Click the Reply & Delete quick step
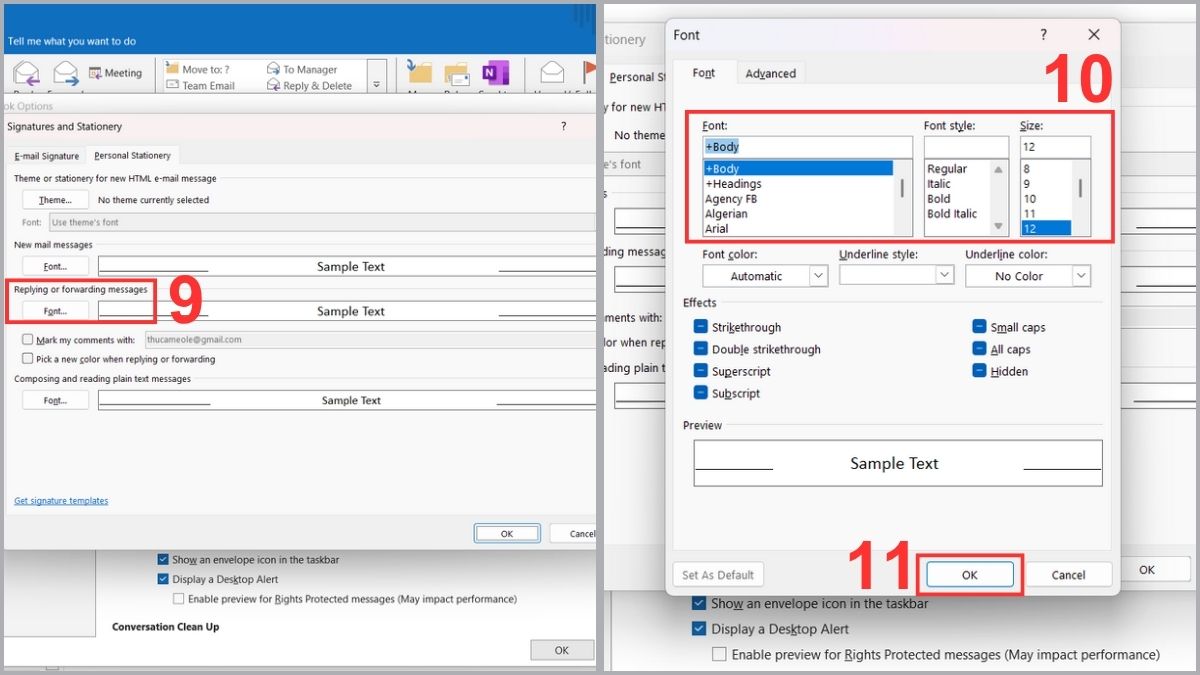Viewport: 1200px width, 675px height. pyautogui.click(x=309, y=86)
